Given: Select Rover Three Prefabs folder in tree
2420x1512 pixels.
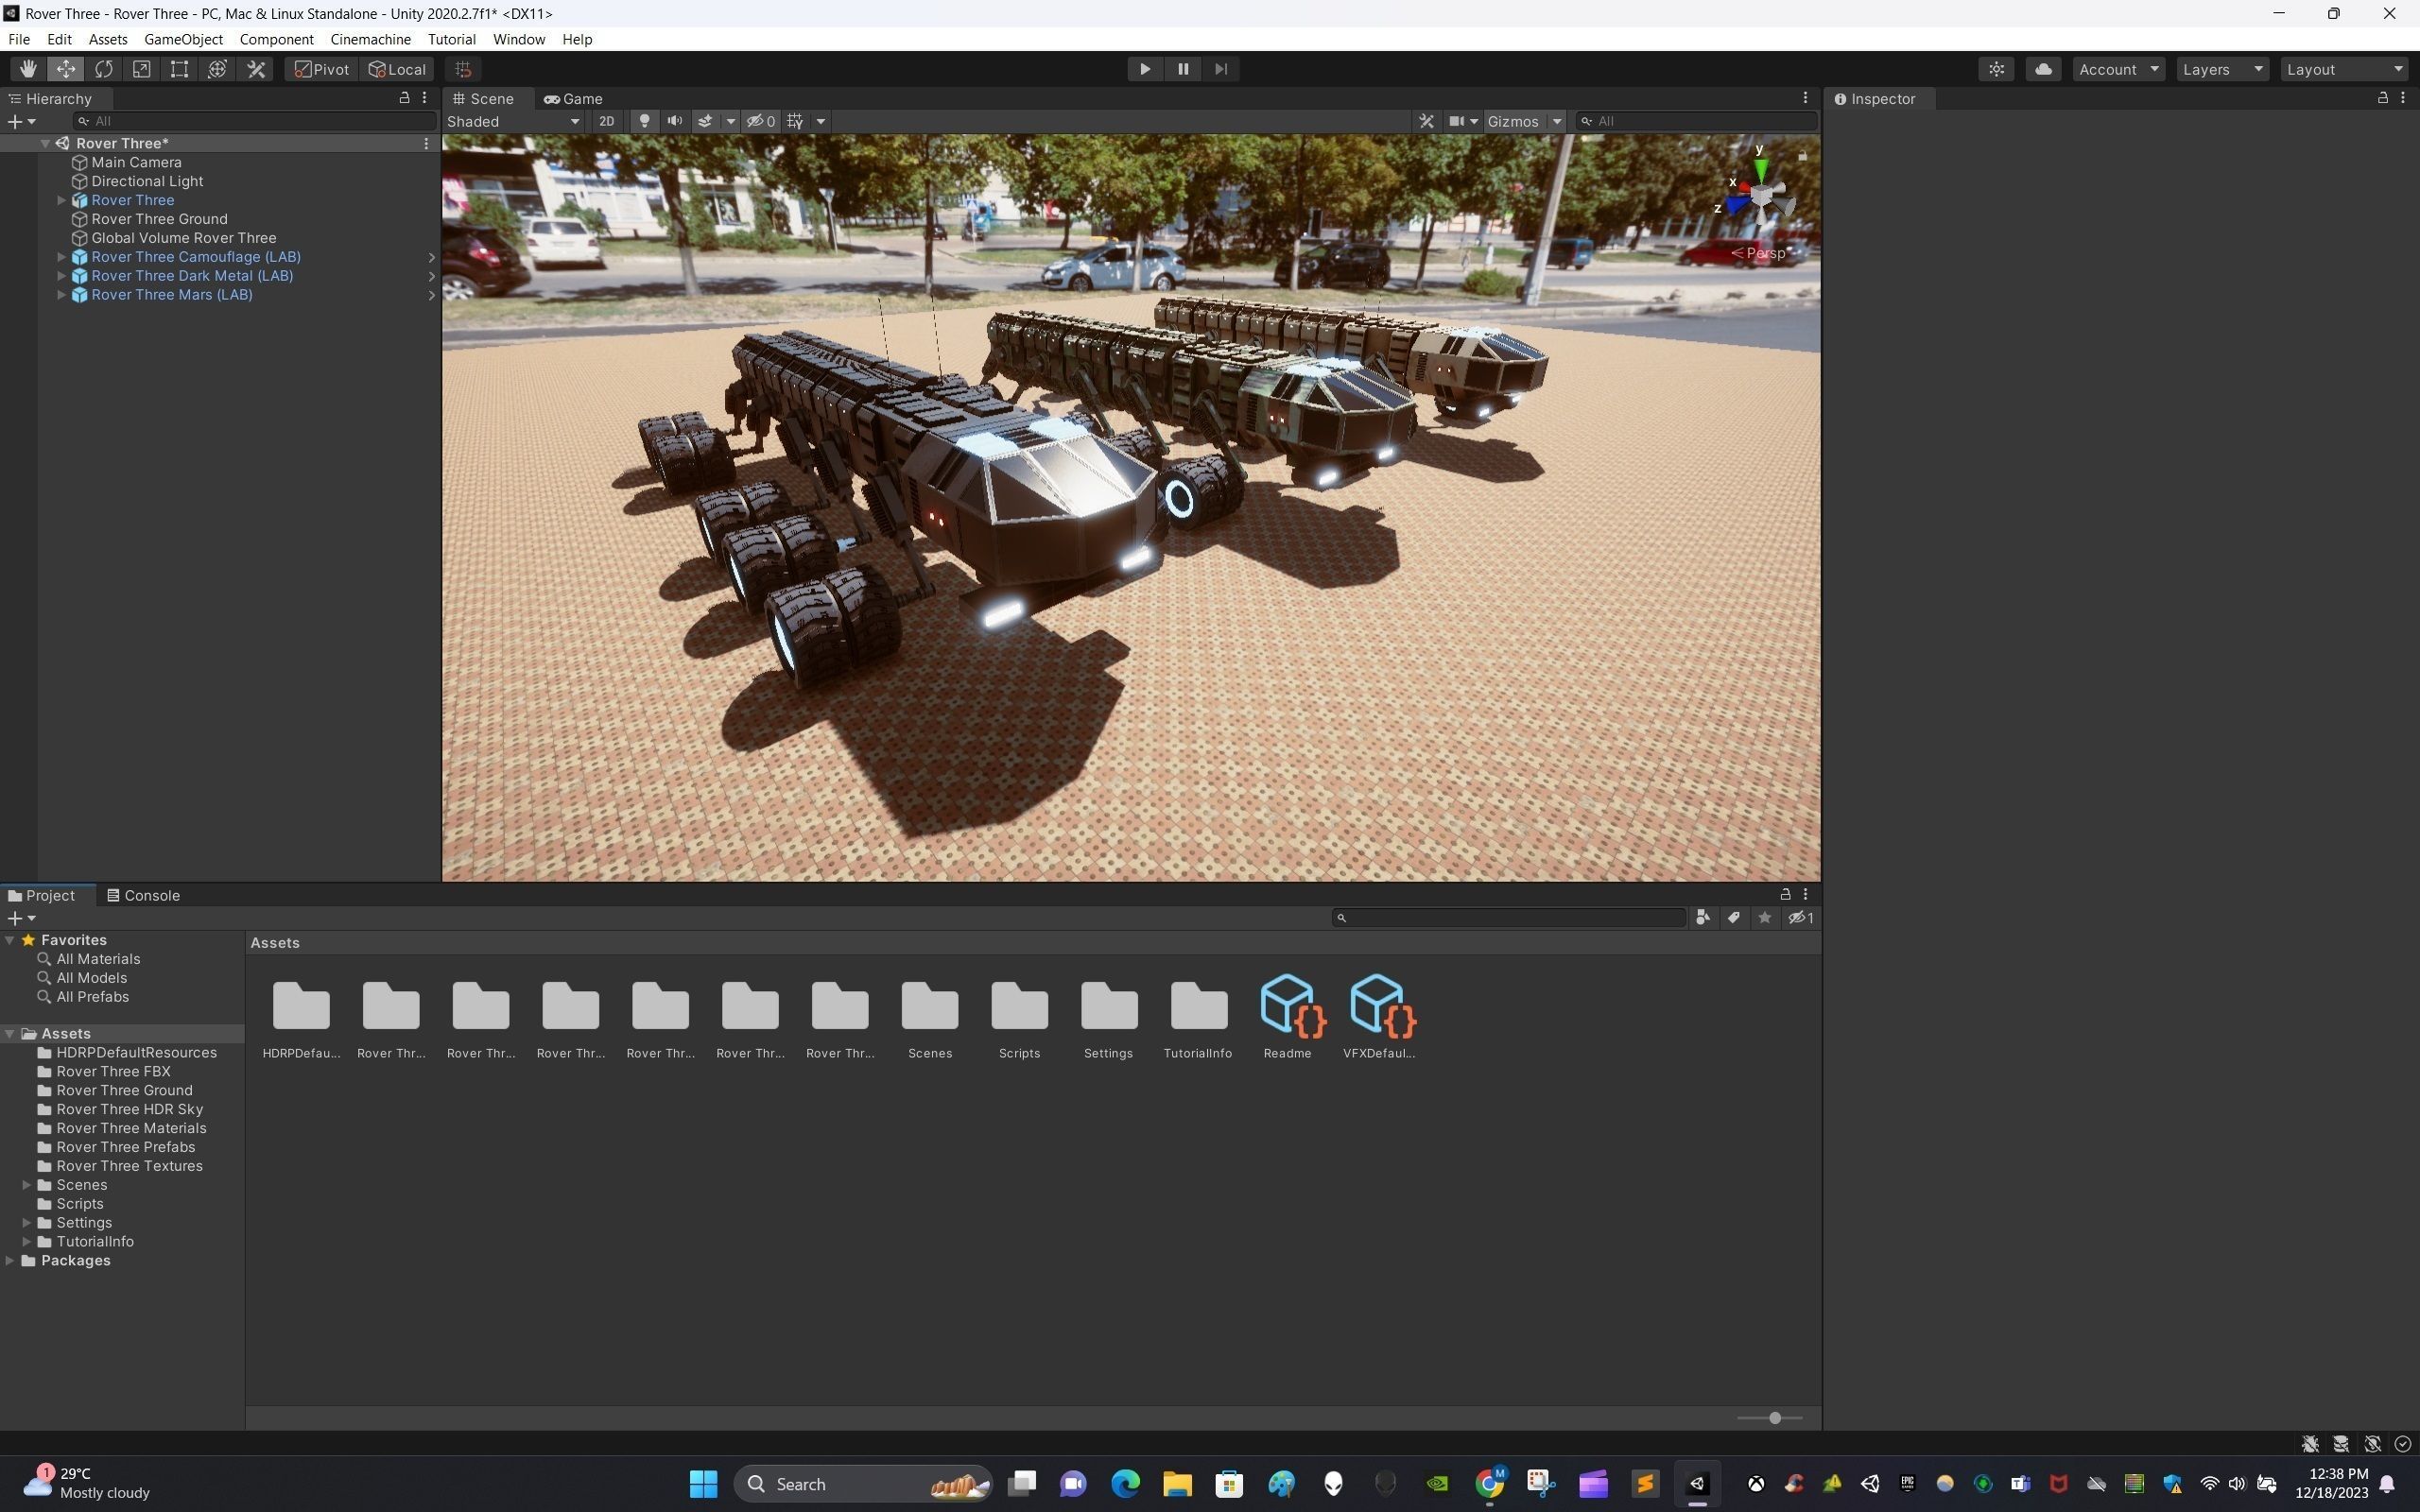Looking at the screenshot, I should pyautogui.click(x=125, y=1147).
